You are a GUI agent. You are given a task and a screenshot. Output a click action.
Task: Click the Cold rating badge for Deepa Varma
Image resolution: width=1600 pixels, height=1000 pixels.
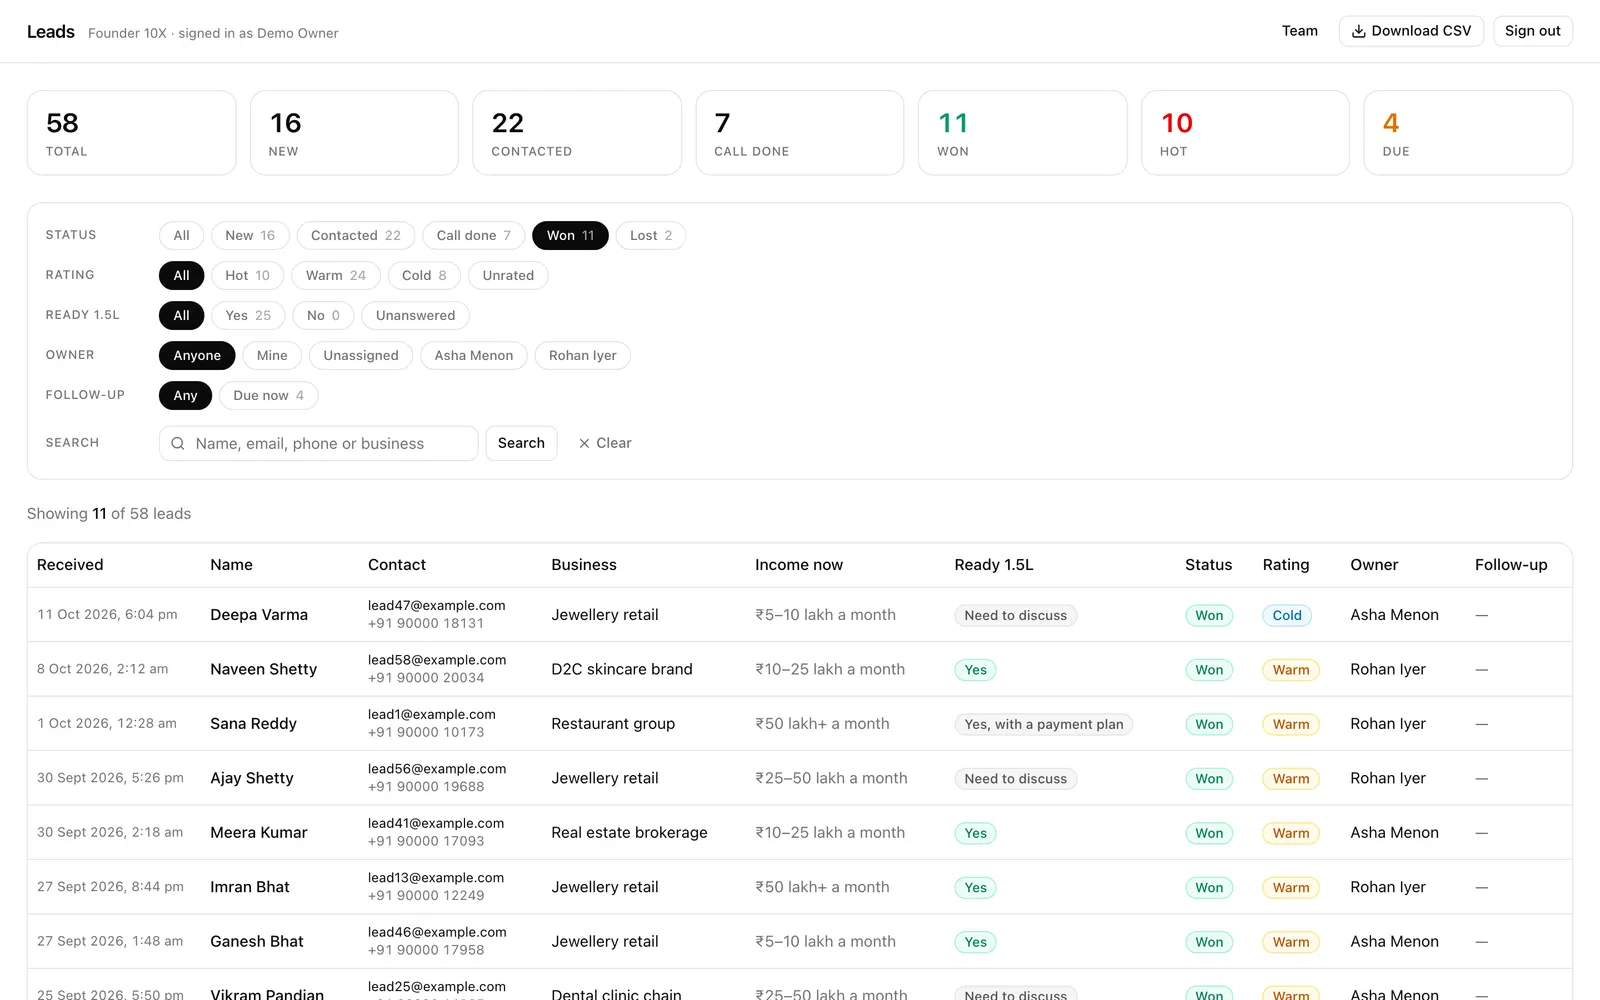click(1287, 615)
